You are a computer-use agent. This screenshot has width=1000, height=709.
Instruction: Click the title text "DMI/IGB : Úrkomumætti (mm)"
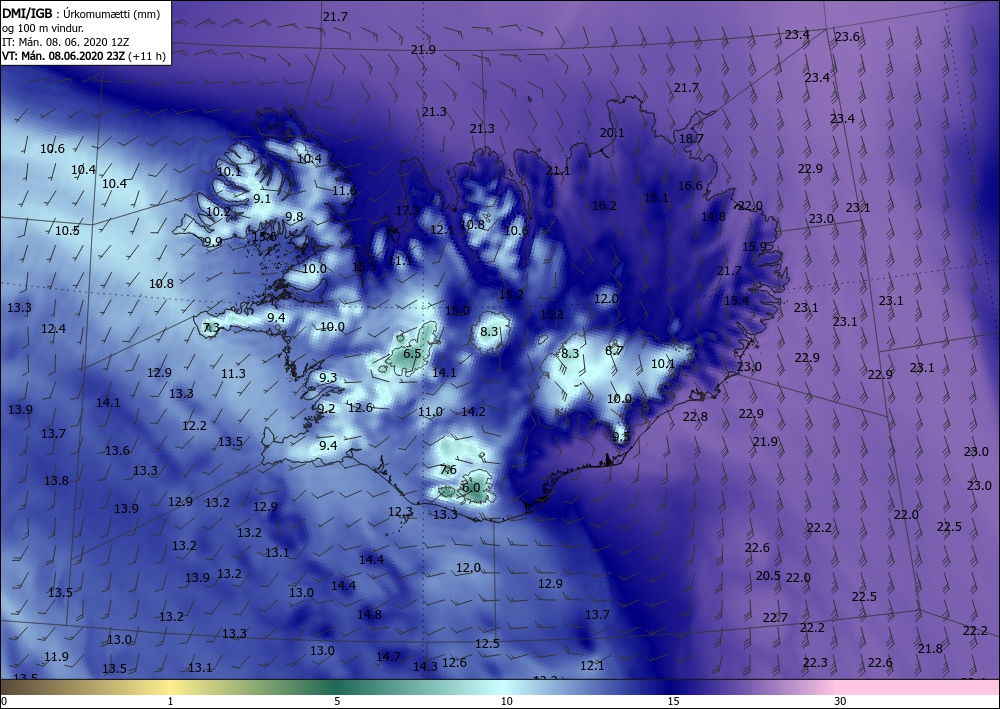tap(81, 13)
